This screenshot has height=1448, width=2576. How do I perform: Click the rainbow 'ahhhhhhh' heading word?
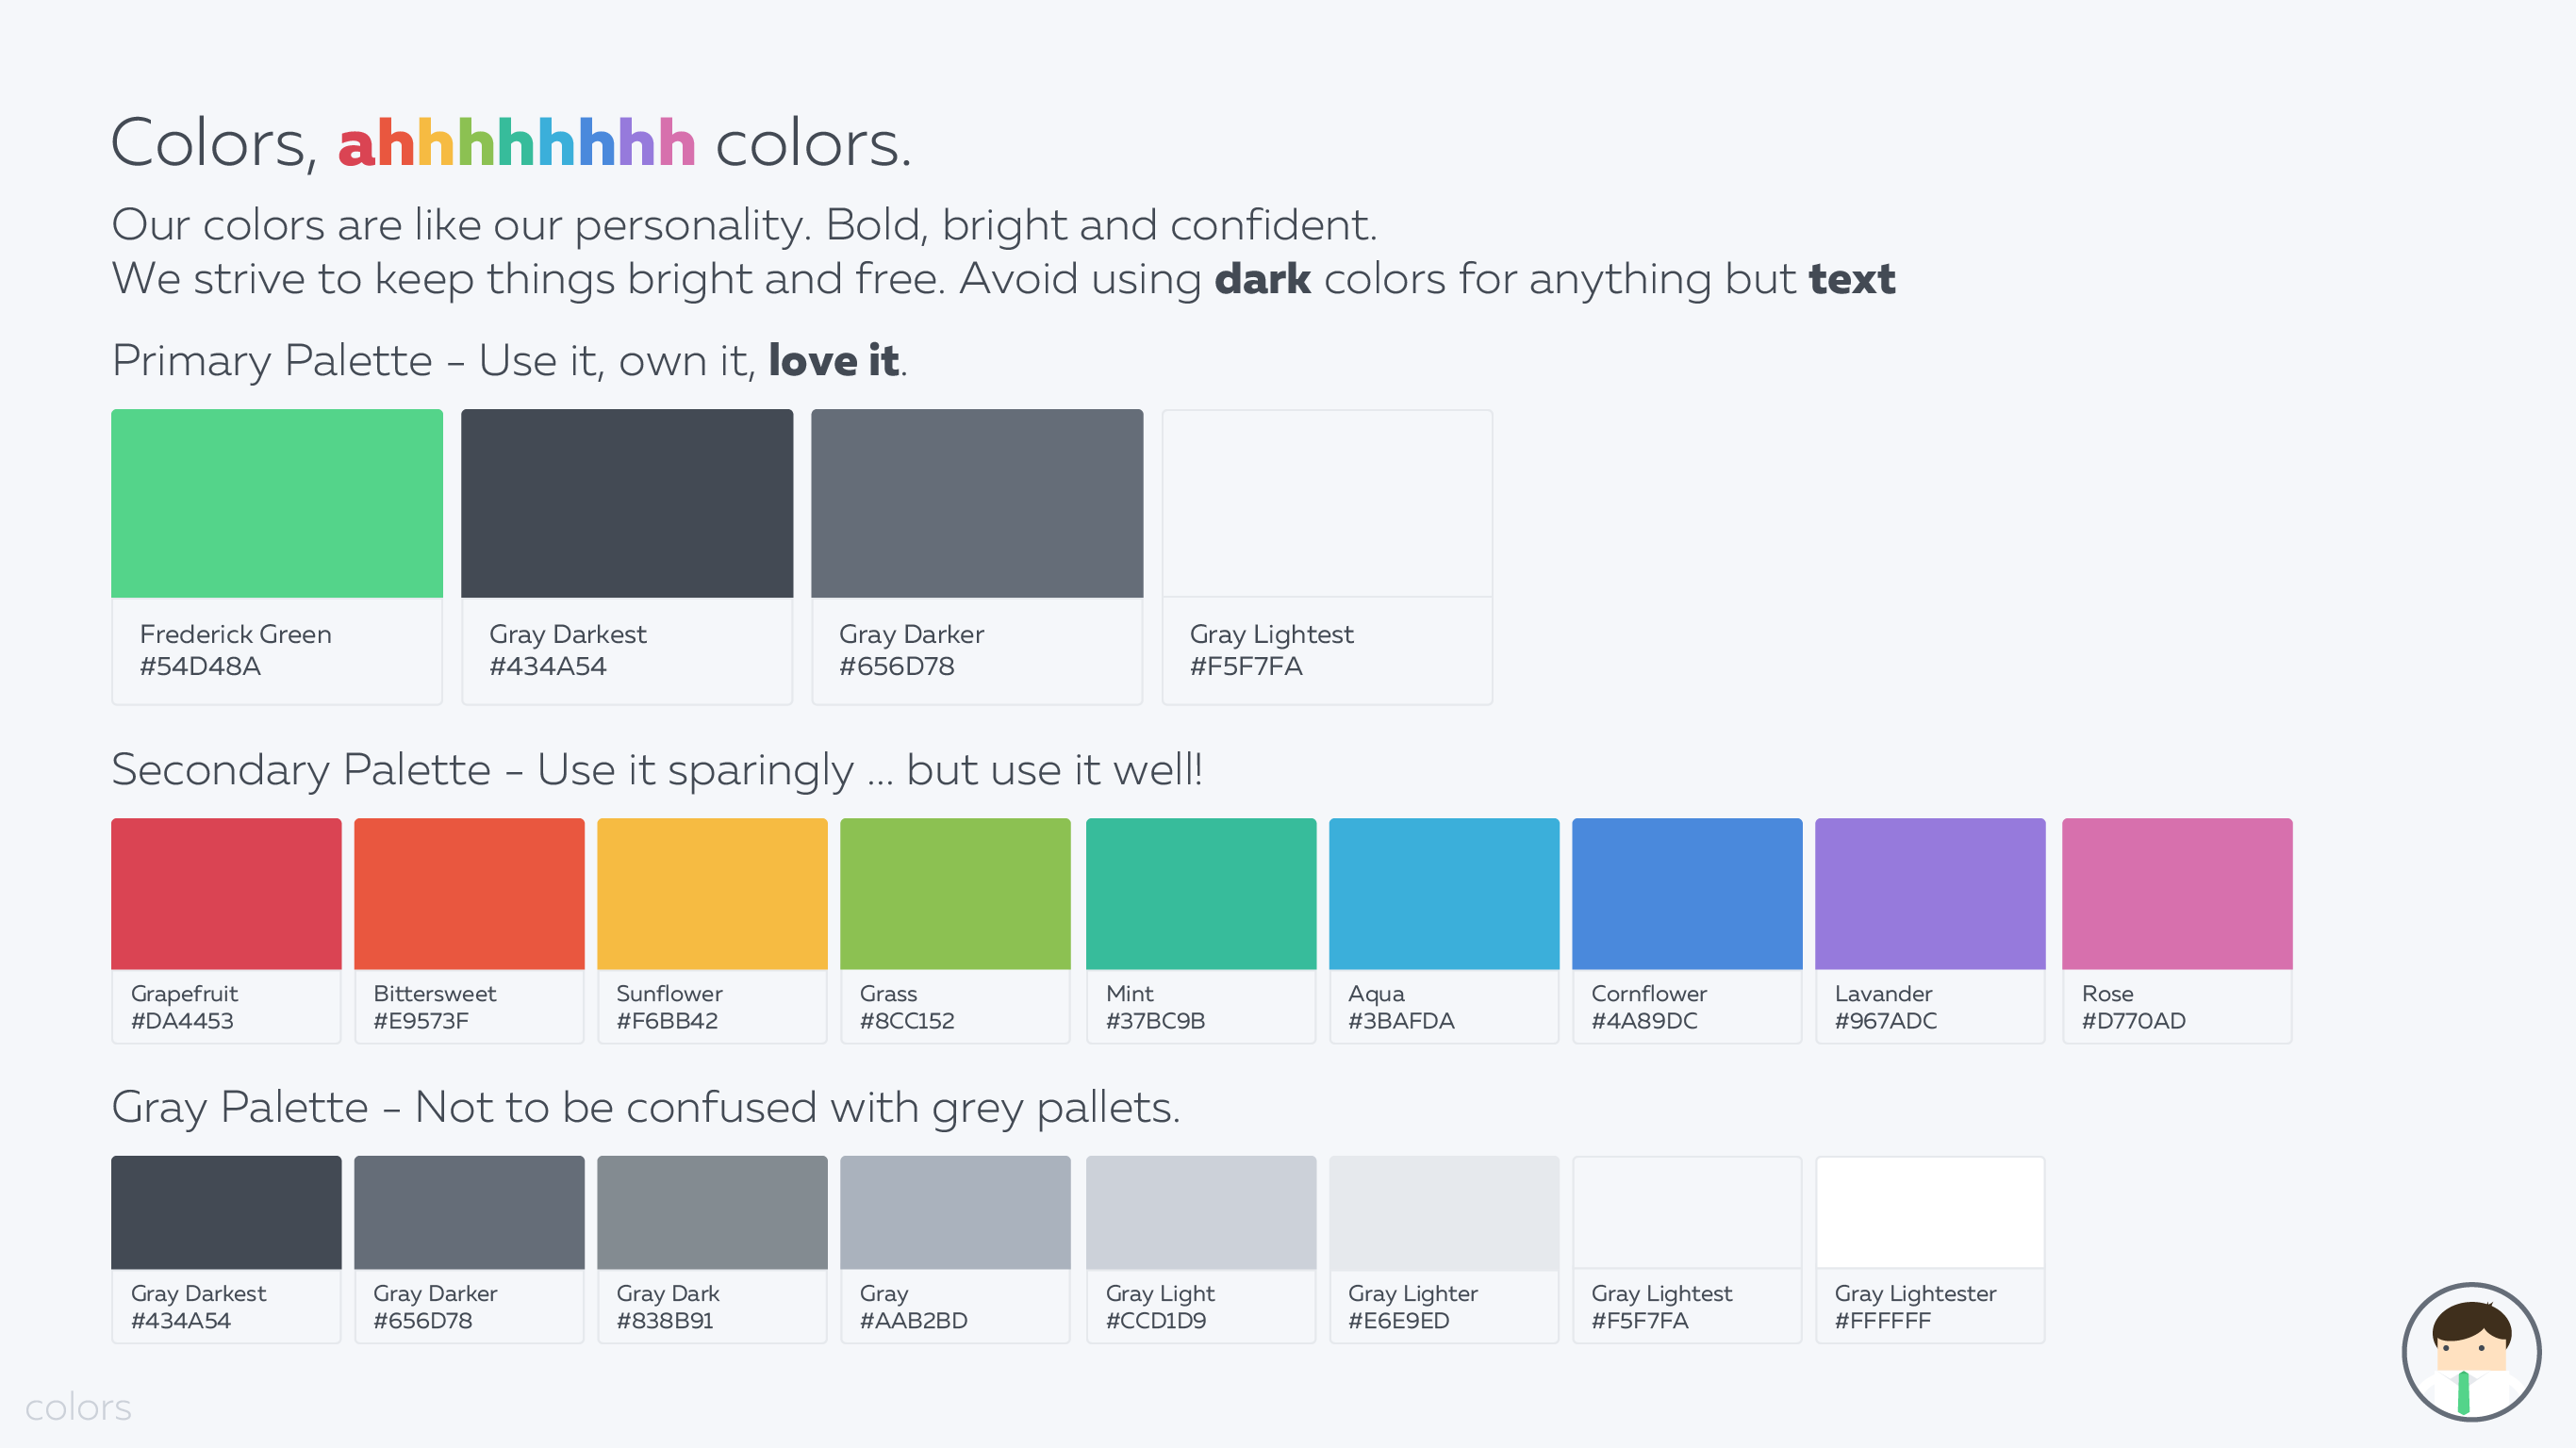coord(516,144)
